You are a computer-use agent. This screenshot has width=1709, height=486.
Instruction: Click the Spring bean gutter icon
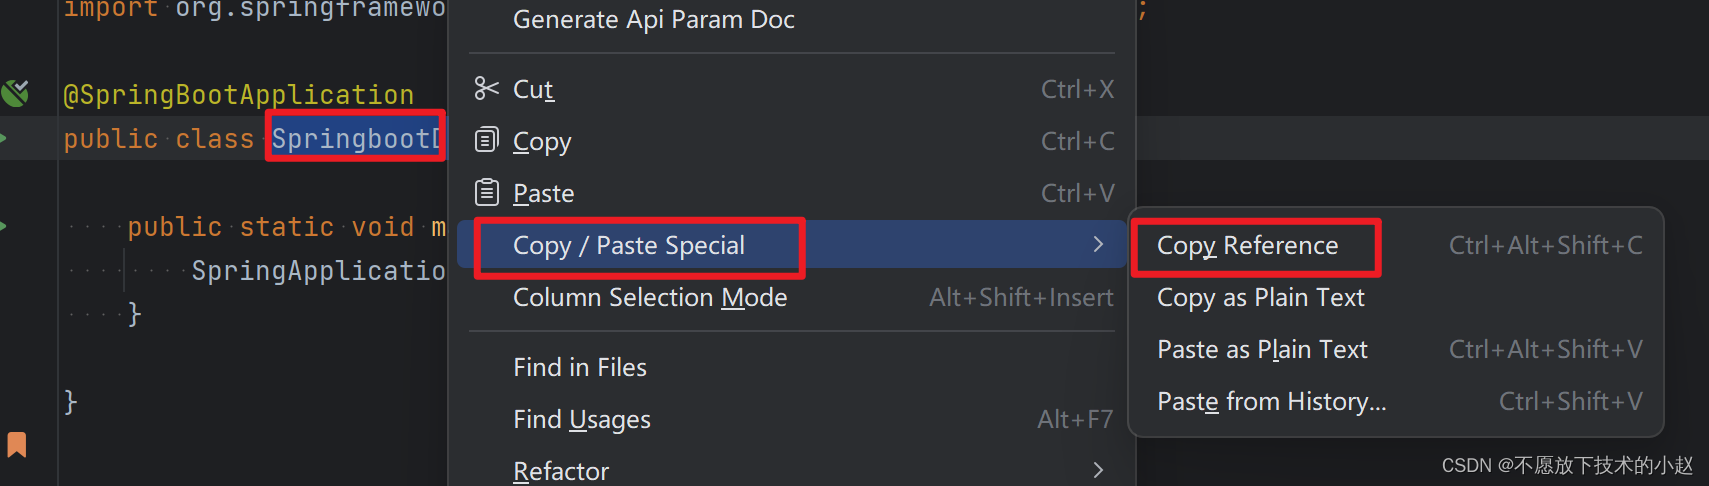click(15, 93)
